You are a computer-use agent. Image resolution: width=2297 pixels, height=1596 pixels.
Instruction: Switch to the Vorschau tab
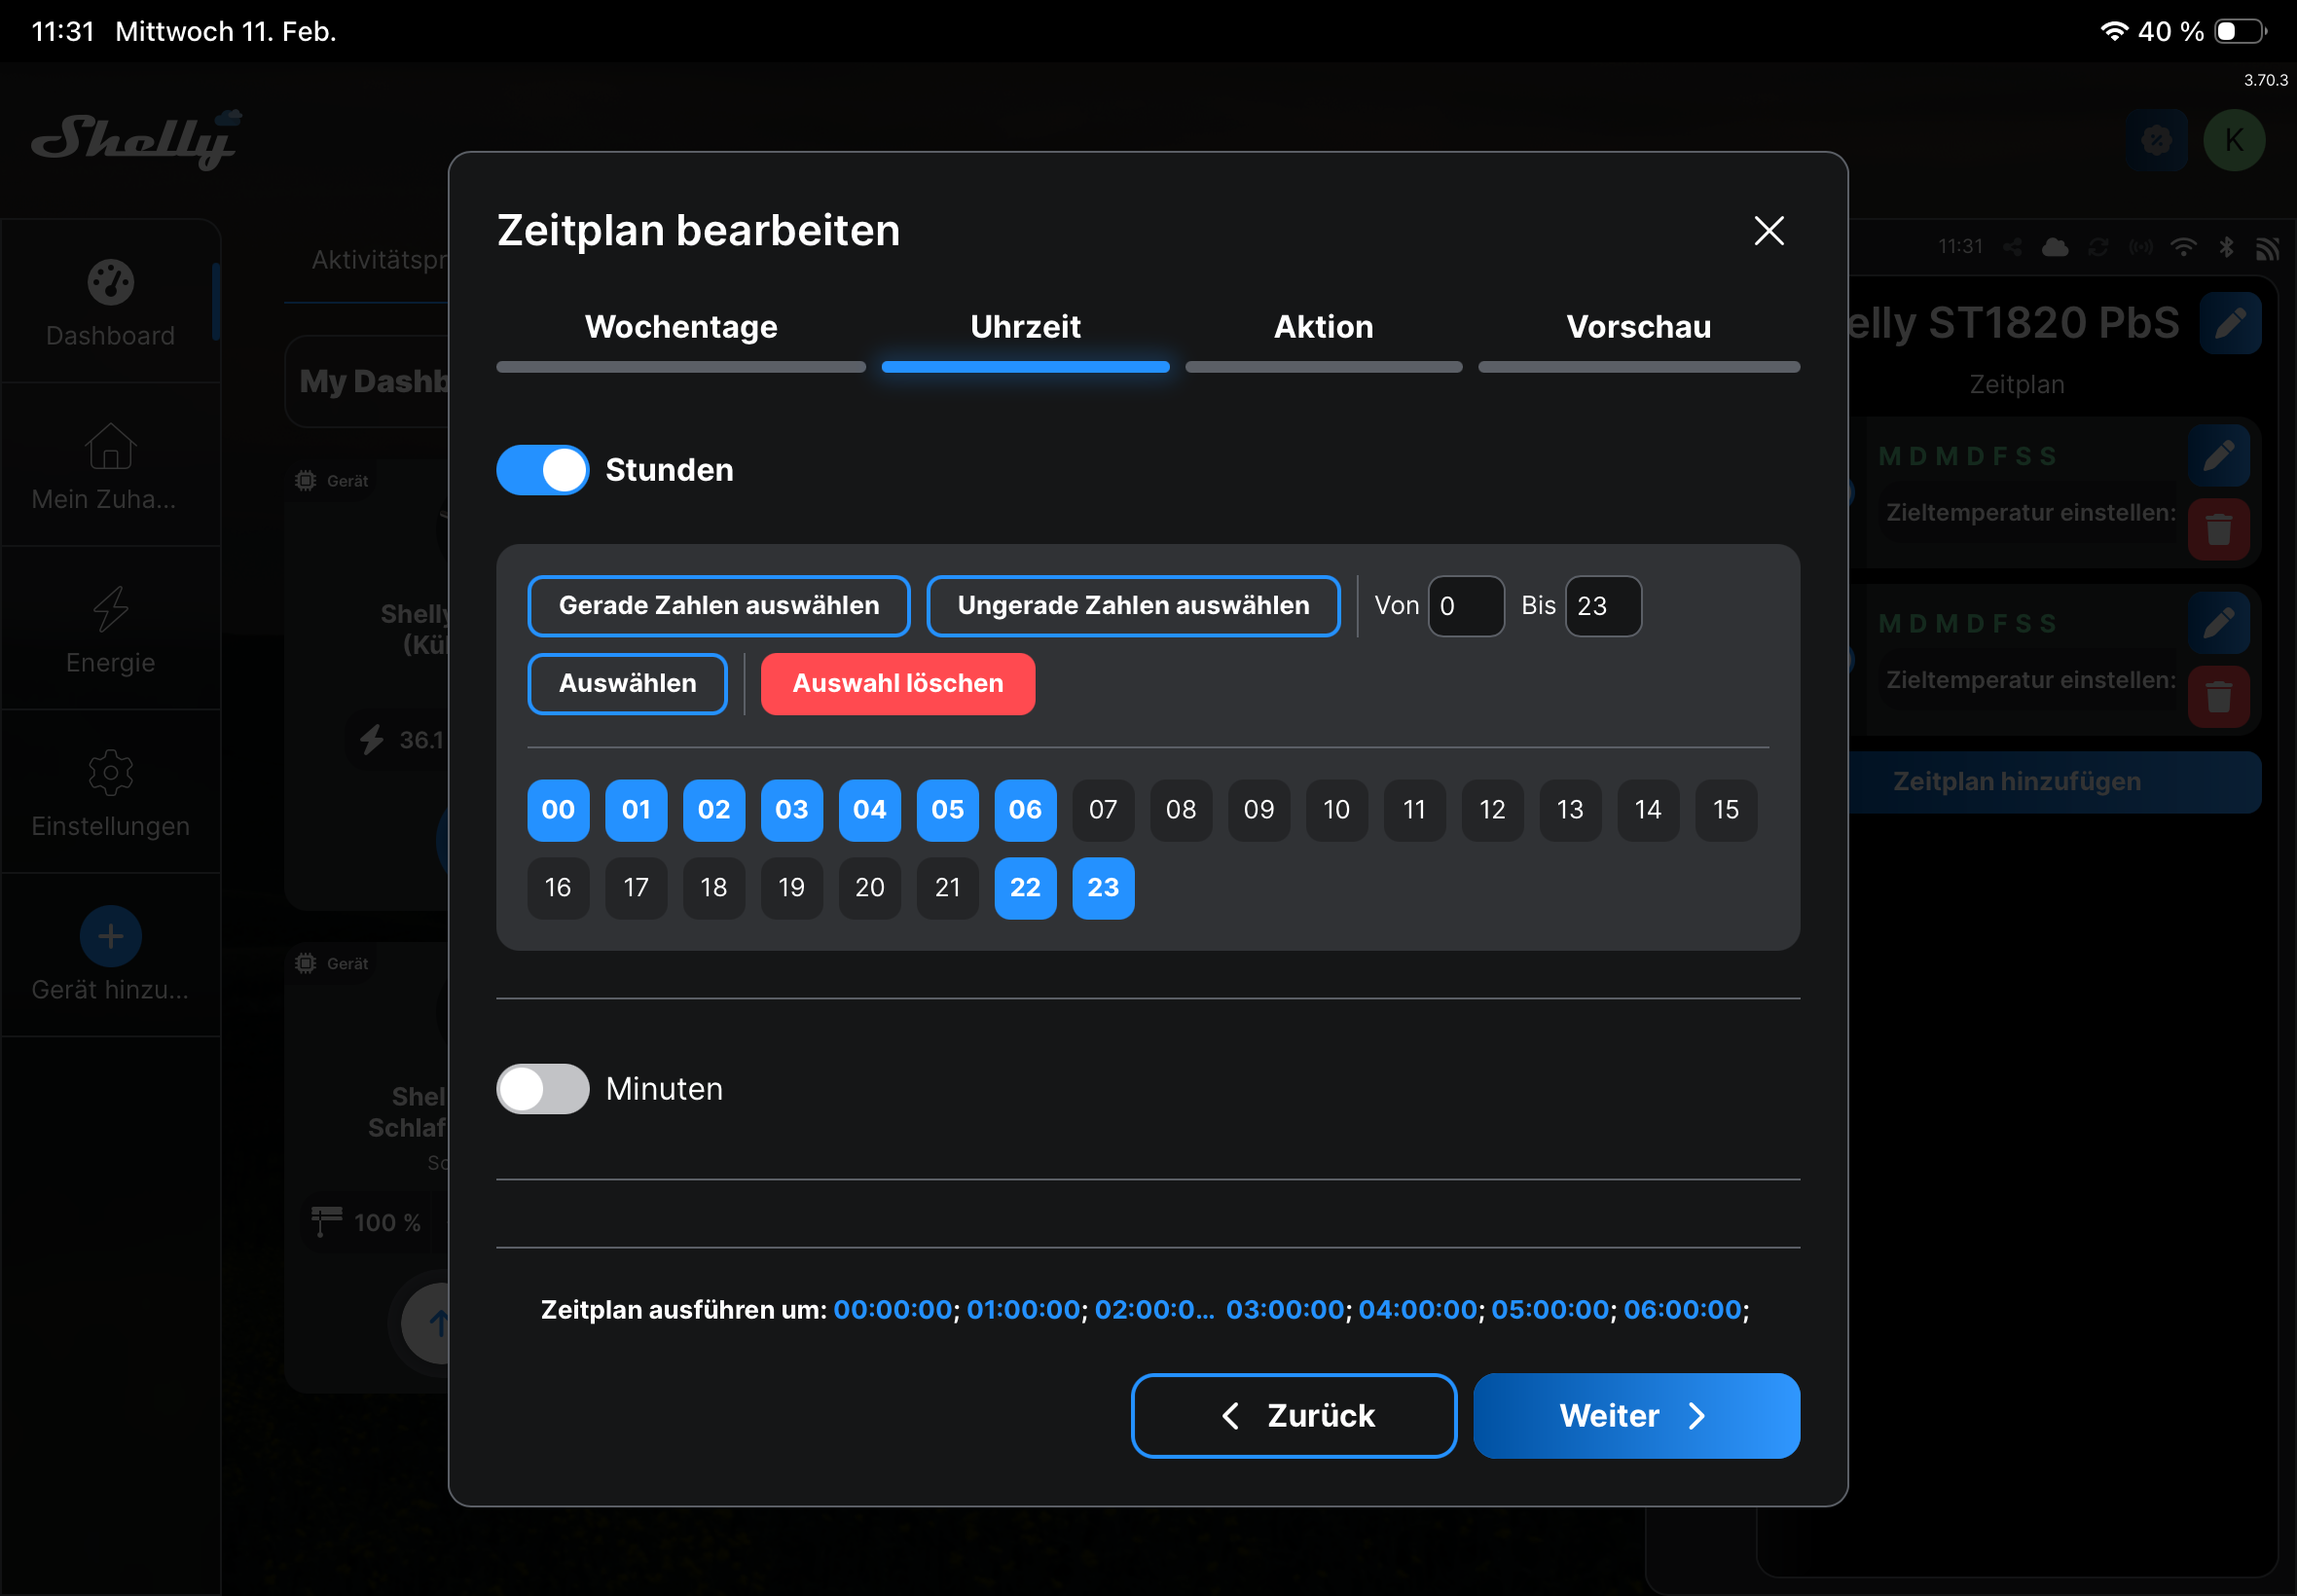pos(1637,328)
